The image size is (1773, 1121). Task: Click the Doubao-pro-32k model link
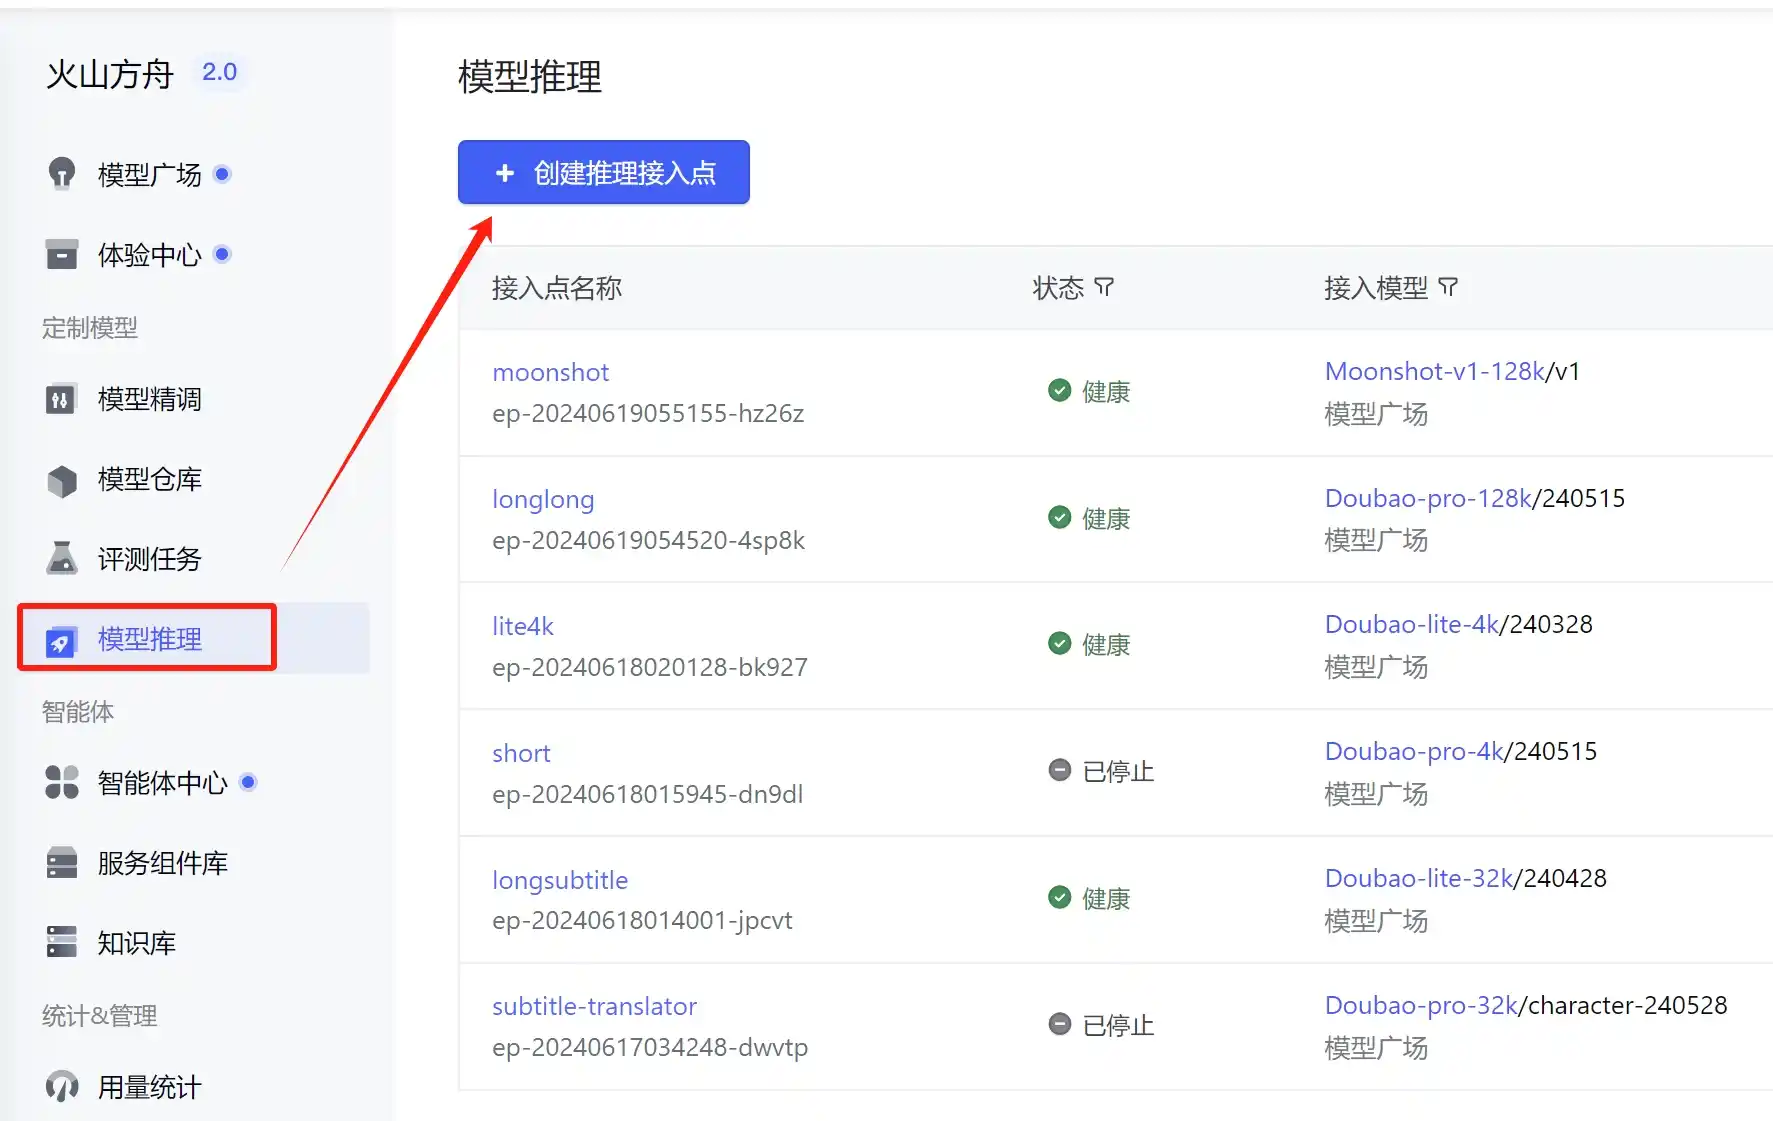(1421, 1005)
